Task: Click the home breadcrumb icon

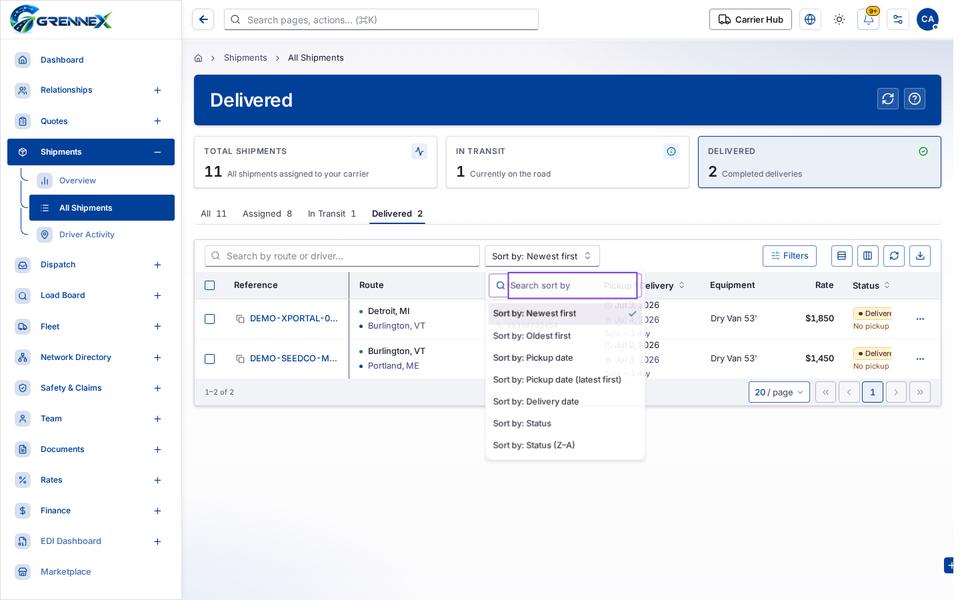Action: tap(198, 58)
